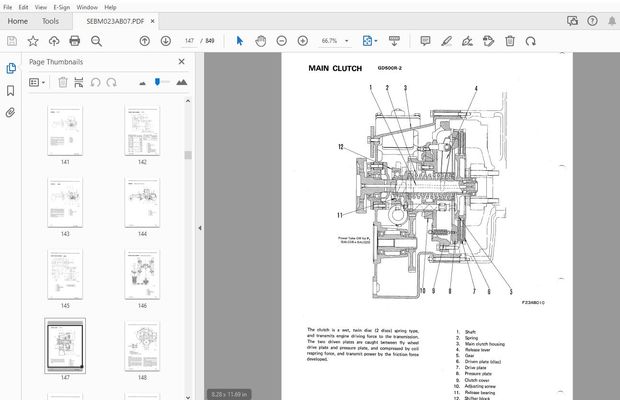
Task: Delete selected pages in the thumbnails panel
Action: click(62, 82)
